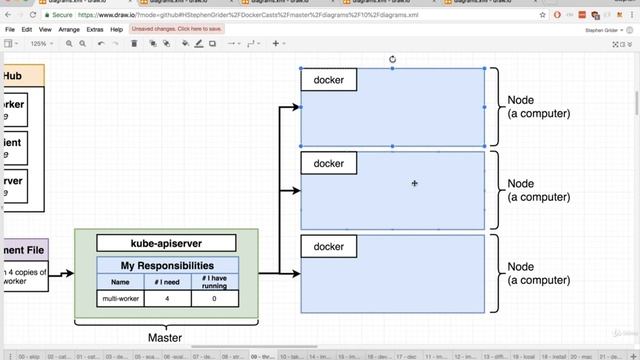Screen dimensions: 640x360
Task: Click the Unsaved changes save notice
Action: tap(176, 29)
